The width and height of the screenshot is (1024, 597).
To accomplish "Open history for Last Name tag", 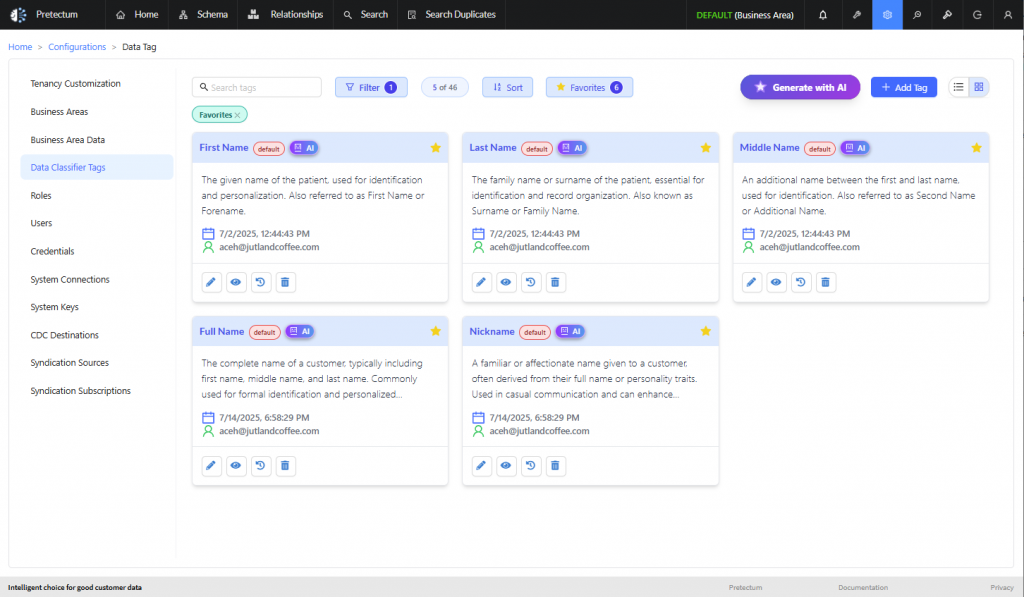I will [x=531, y=282].
